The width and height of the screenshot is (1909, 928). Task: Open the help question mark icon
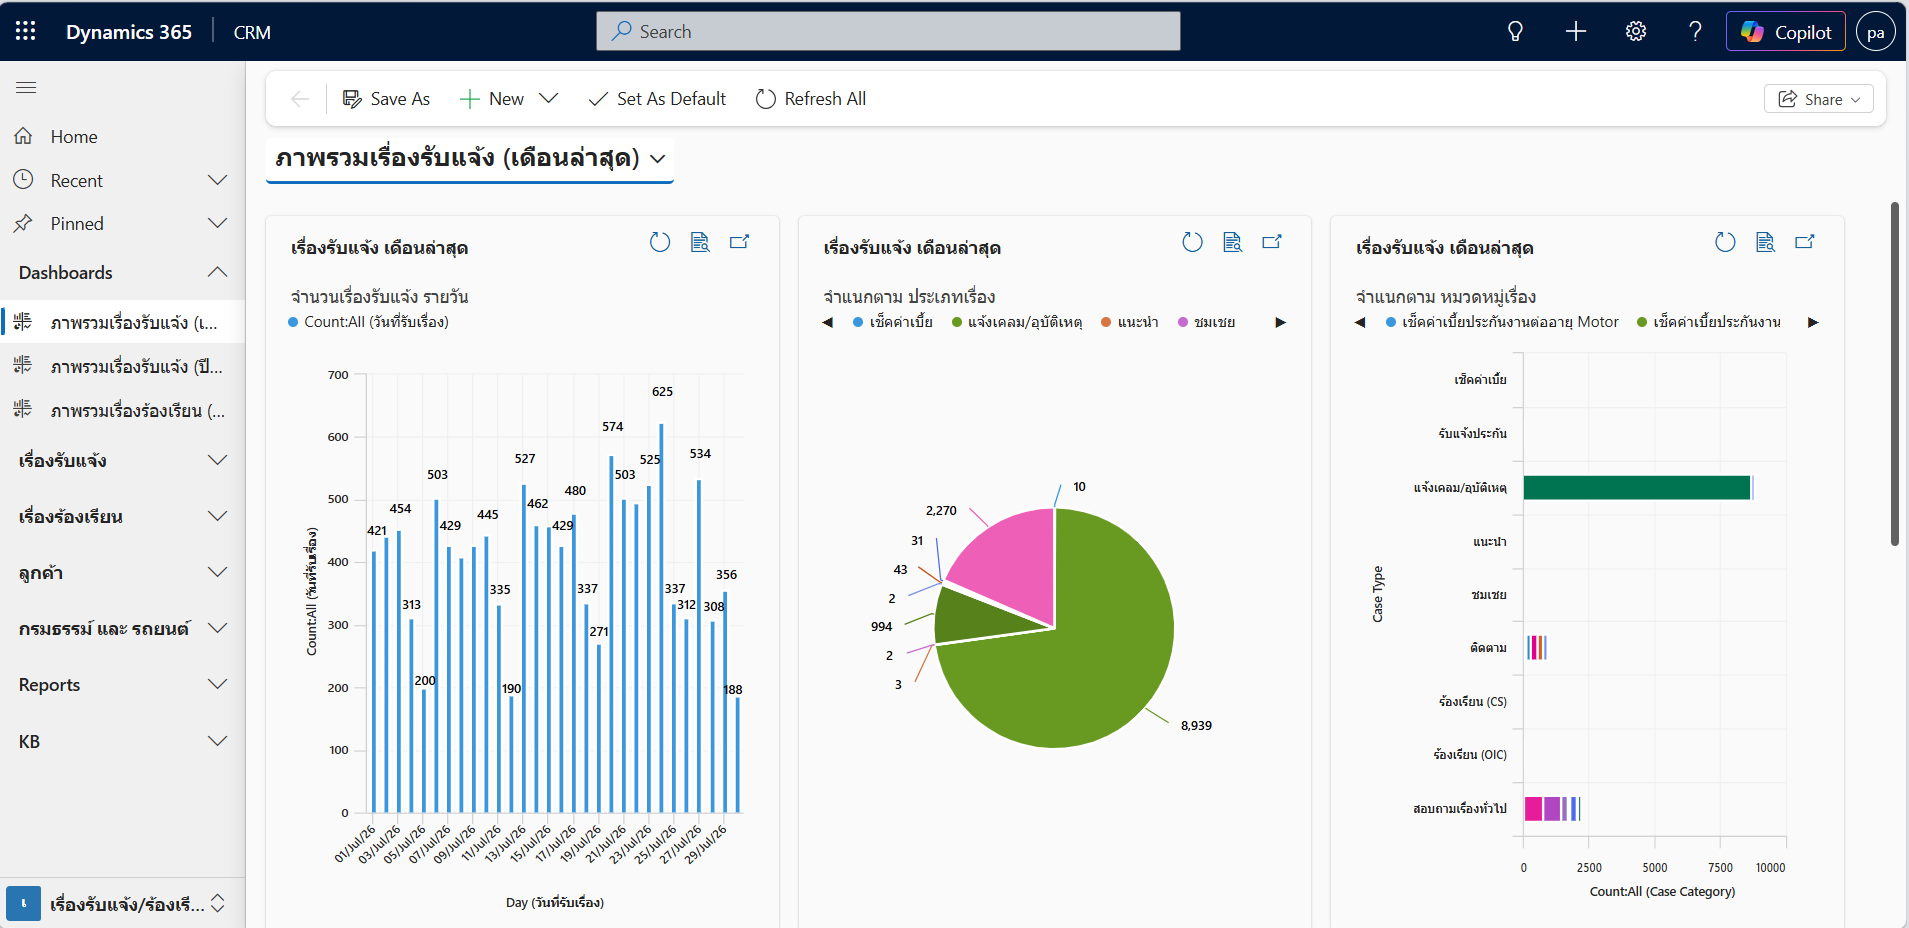pos(1695,31)
